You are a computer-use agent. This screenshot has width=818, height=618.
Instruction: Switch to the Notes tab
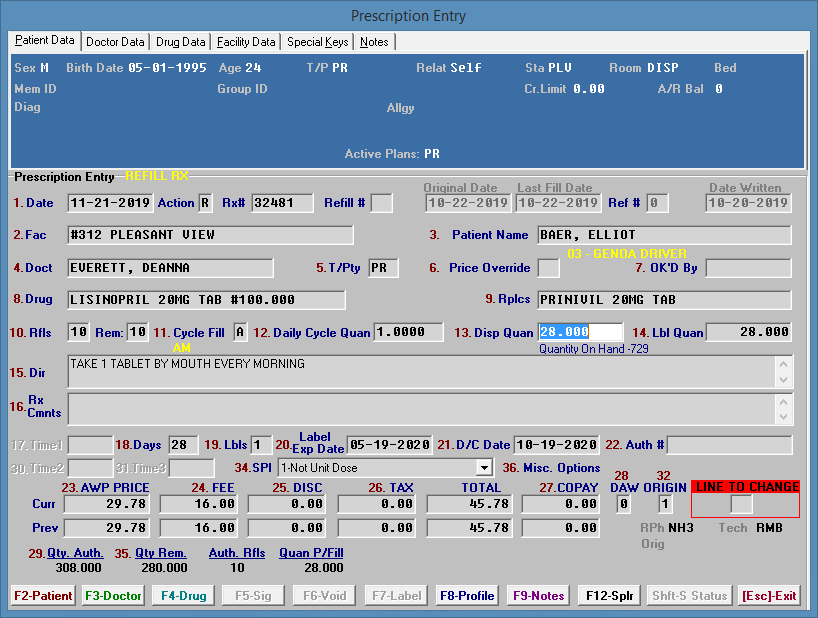click(374, 42)
